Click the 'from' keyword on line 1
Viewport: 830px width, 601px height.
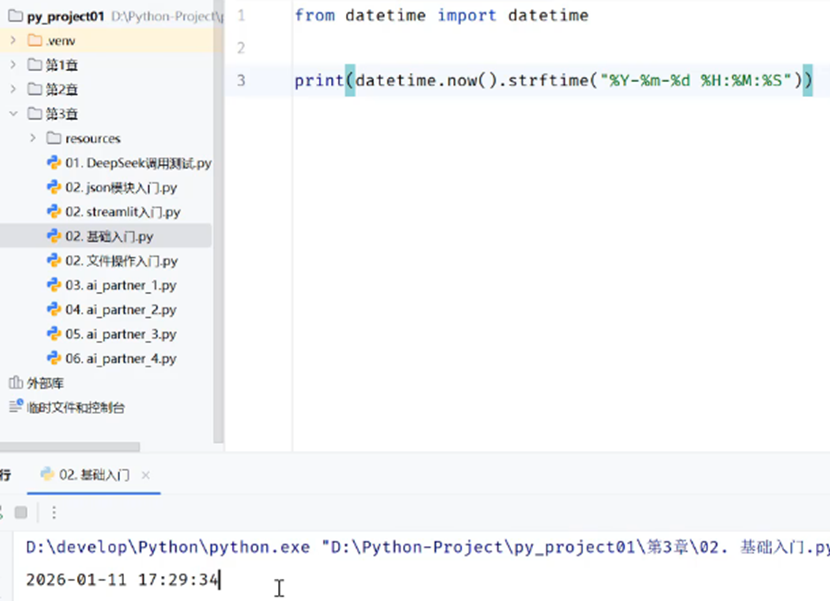click(314, 15)
